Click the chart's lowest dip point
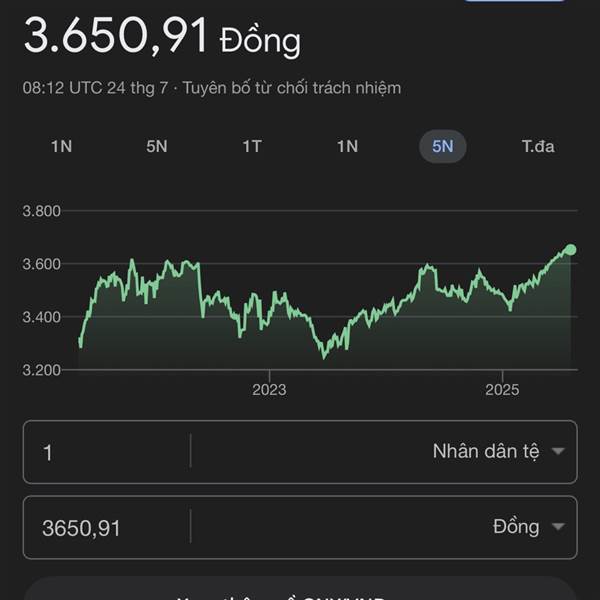The width and height of the screenshot is (600, 600). [x=324, y=357]
